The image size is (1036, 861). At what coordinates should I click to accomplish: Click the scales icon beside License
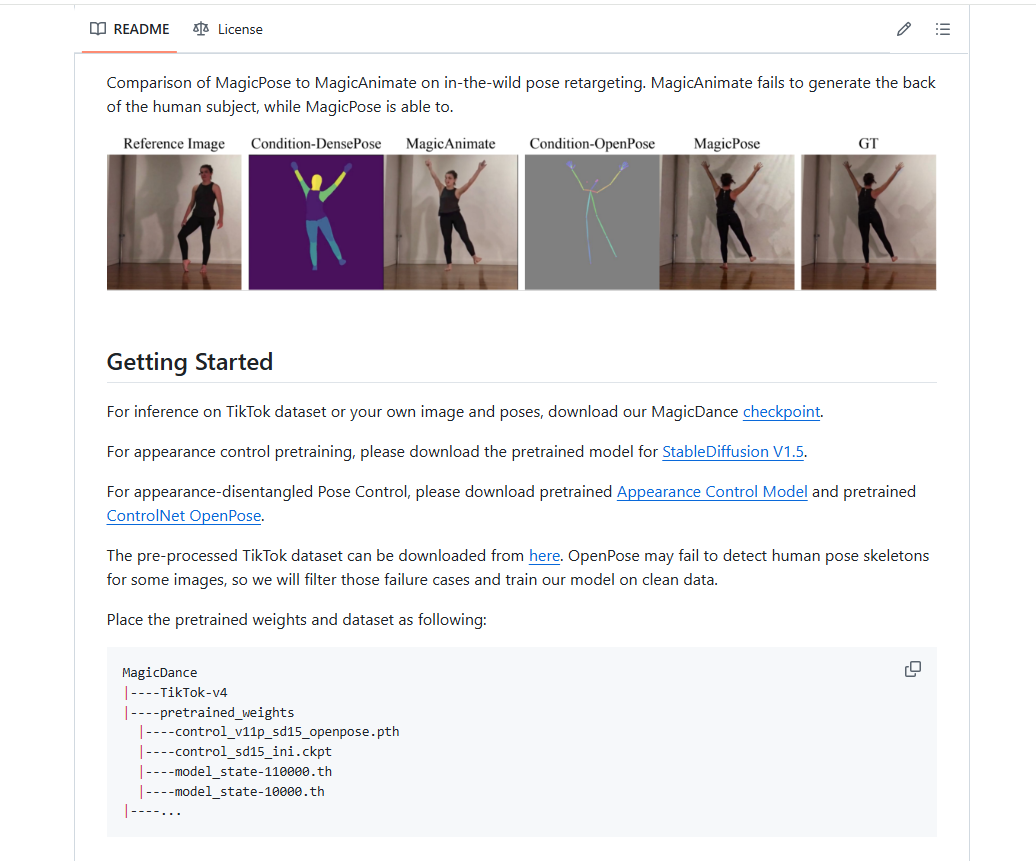point(201,29)
